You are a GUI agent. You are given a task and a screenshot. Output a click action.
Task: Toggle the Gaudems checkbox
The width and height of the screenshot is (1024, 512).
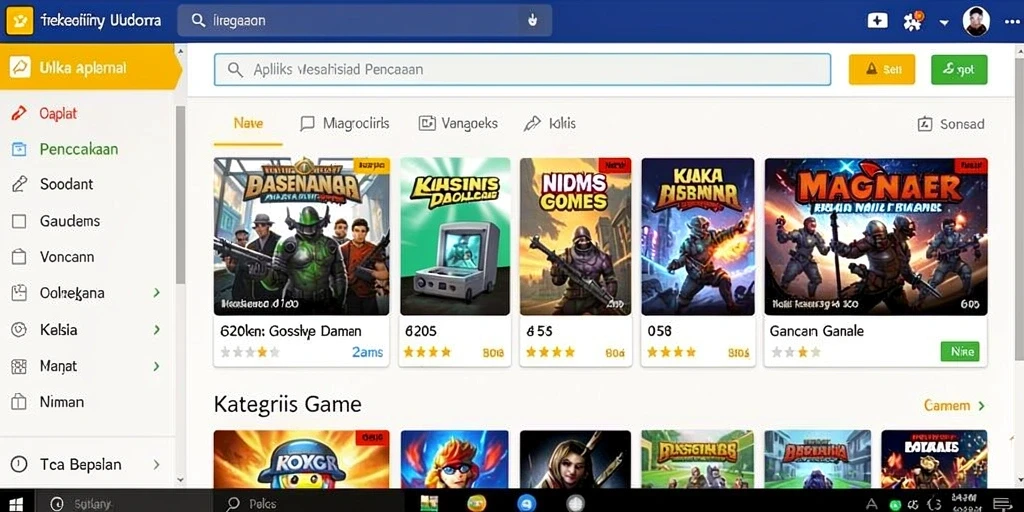[19, 221]
